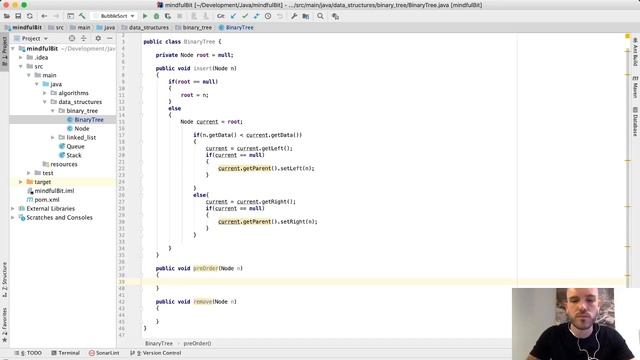Select the BinaryTree class in the Project tree
Image resolution: width=640 pixels, height=360 pixels.
(85, 120)
